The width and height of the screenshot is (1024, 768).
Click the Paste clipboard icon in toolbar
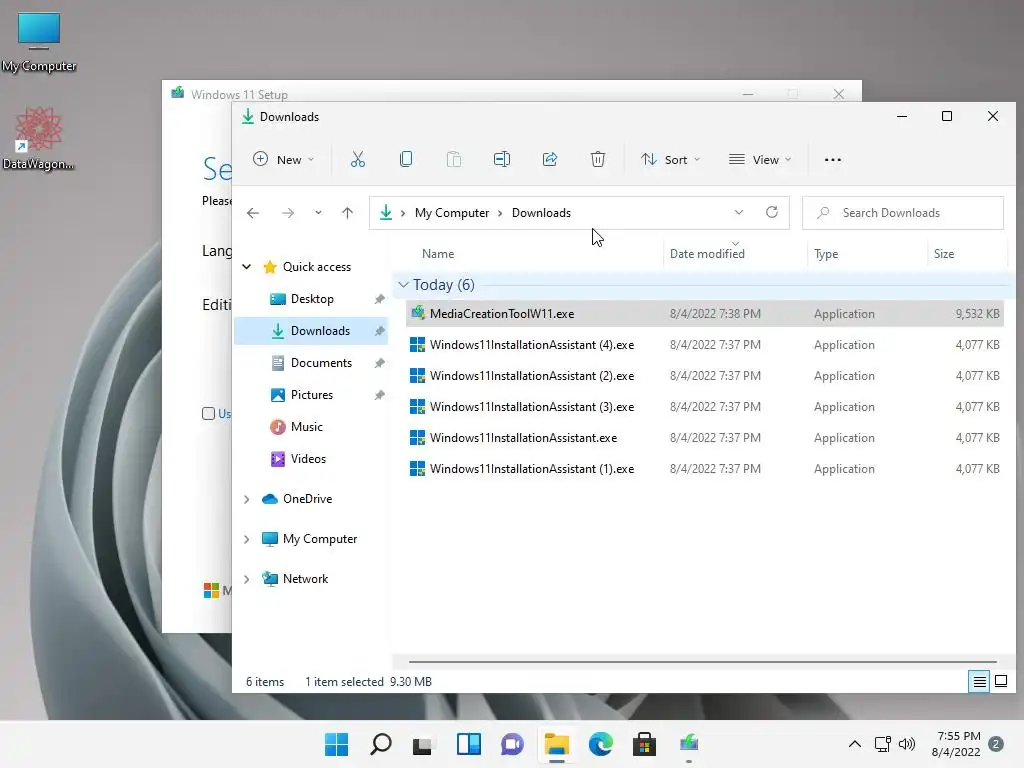tap(454, 159)
